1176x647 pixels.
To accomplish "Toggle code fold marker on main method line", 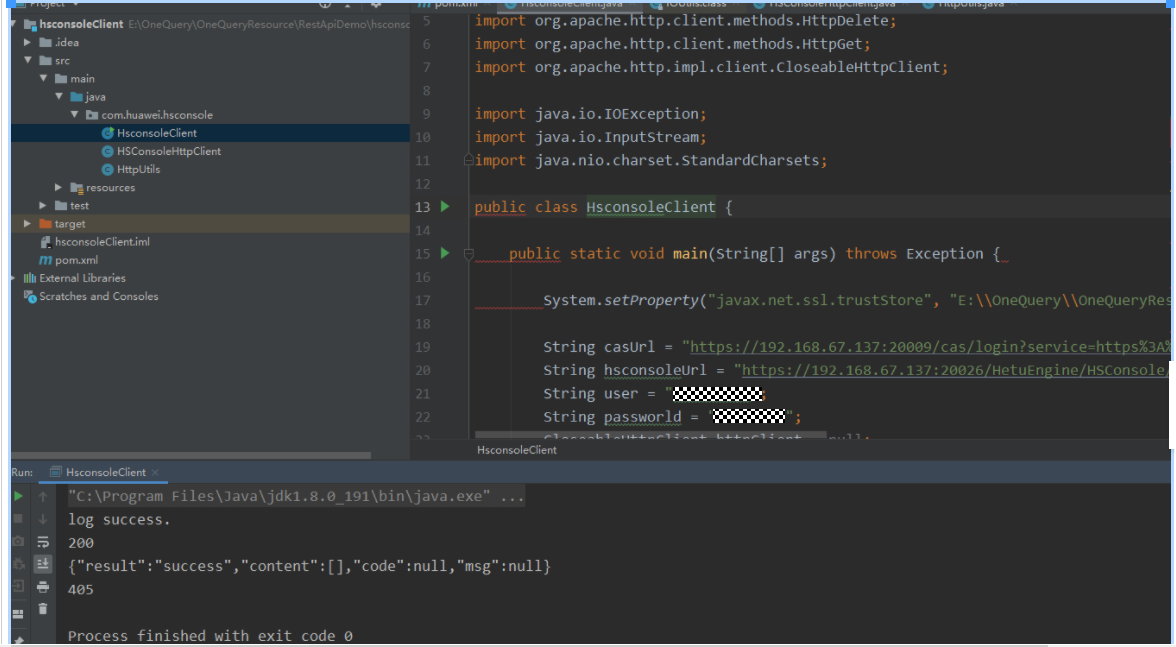I will (468, 255).
